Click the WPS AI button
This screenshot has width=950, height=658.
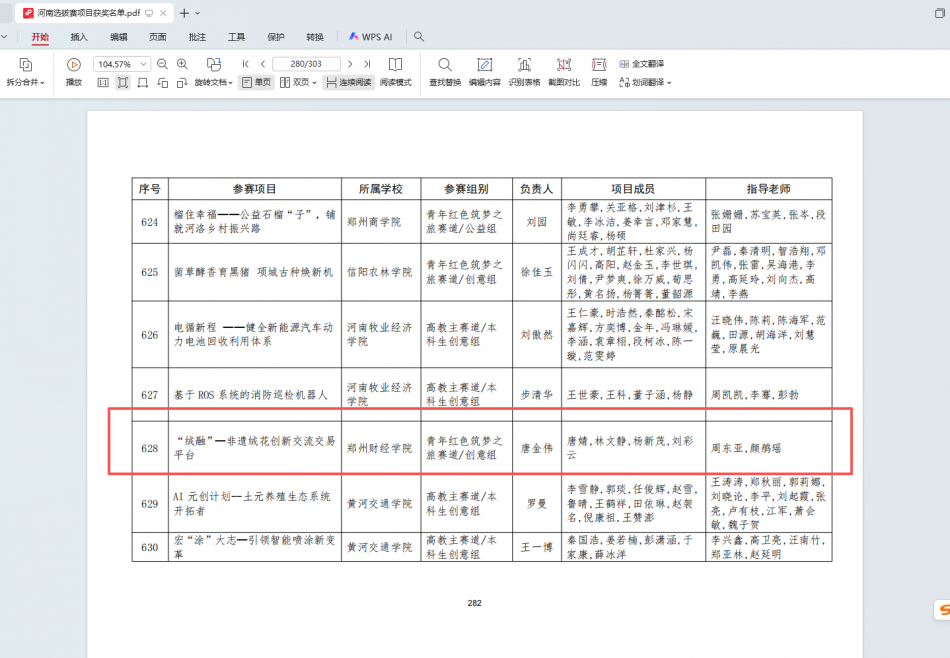[370, 37]
